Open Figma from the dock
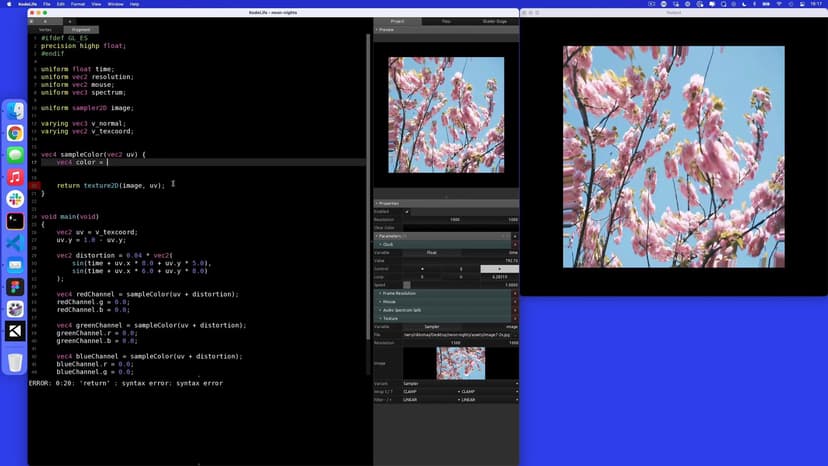 click(15, 287)
